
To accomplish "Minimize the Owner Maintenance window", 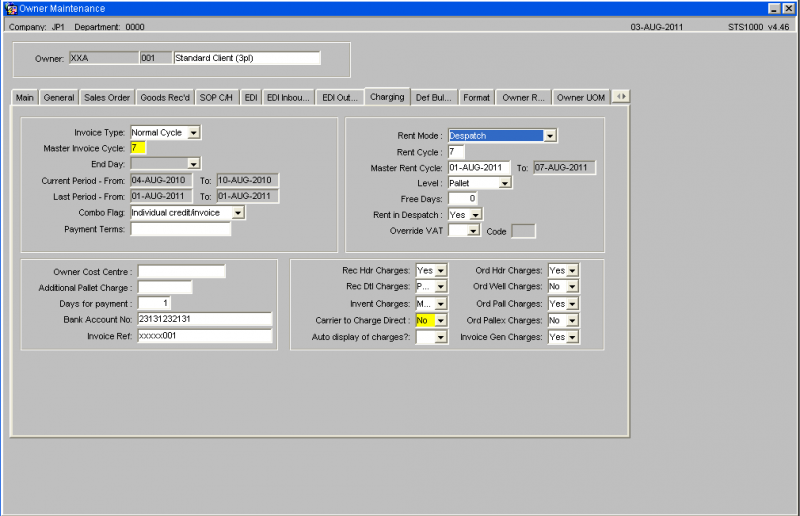I will click(774, 9).
